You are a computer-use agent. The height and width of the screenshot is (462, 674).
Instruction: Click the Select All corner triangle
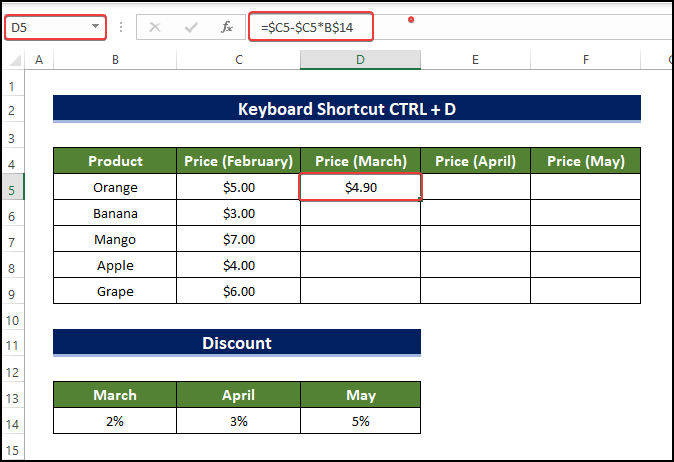tap(15, 61)
